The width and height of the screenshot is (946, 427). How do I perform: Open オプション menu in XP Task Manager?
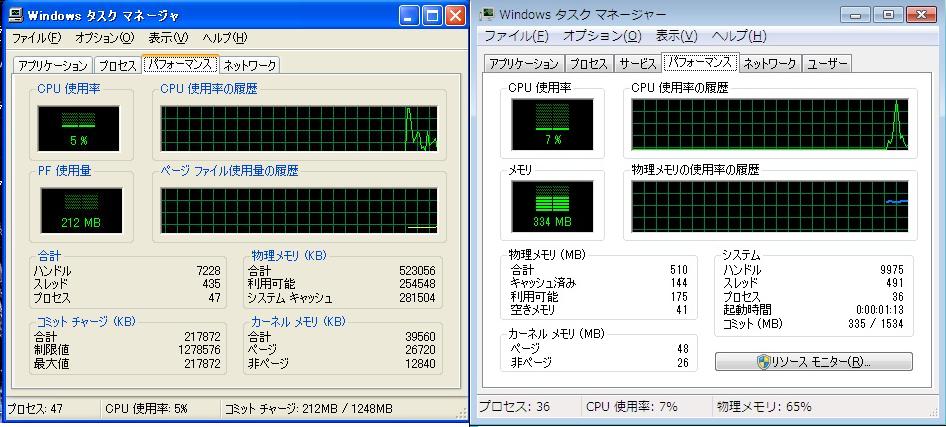point(104,38)
